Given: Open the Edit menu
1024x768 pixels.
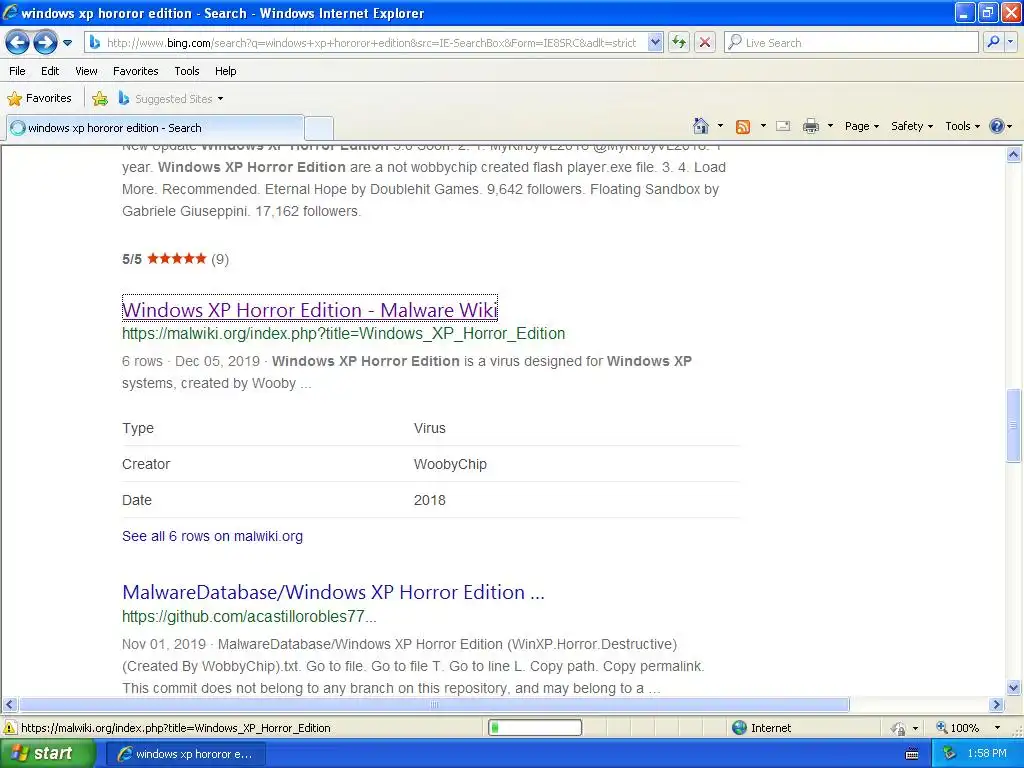Looking at the screenshot, I should coord(50,71).
